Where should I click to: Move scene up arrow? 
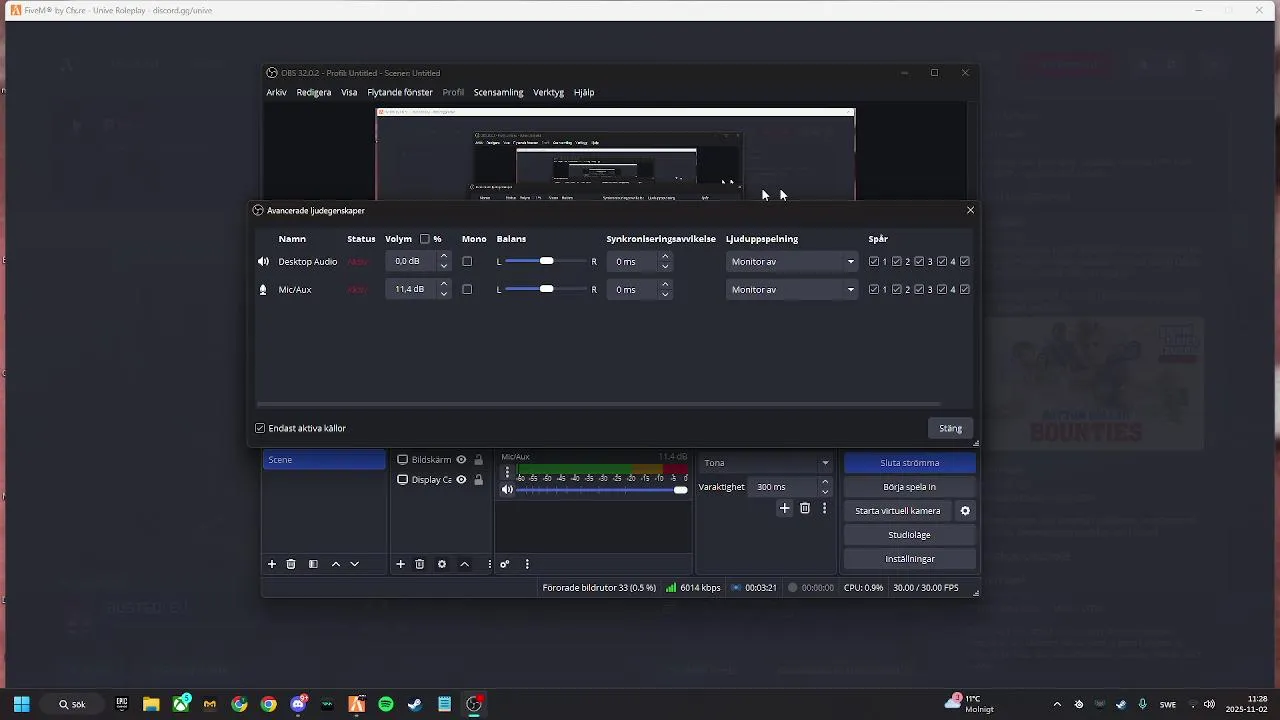(x=336, y=564)
